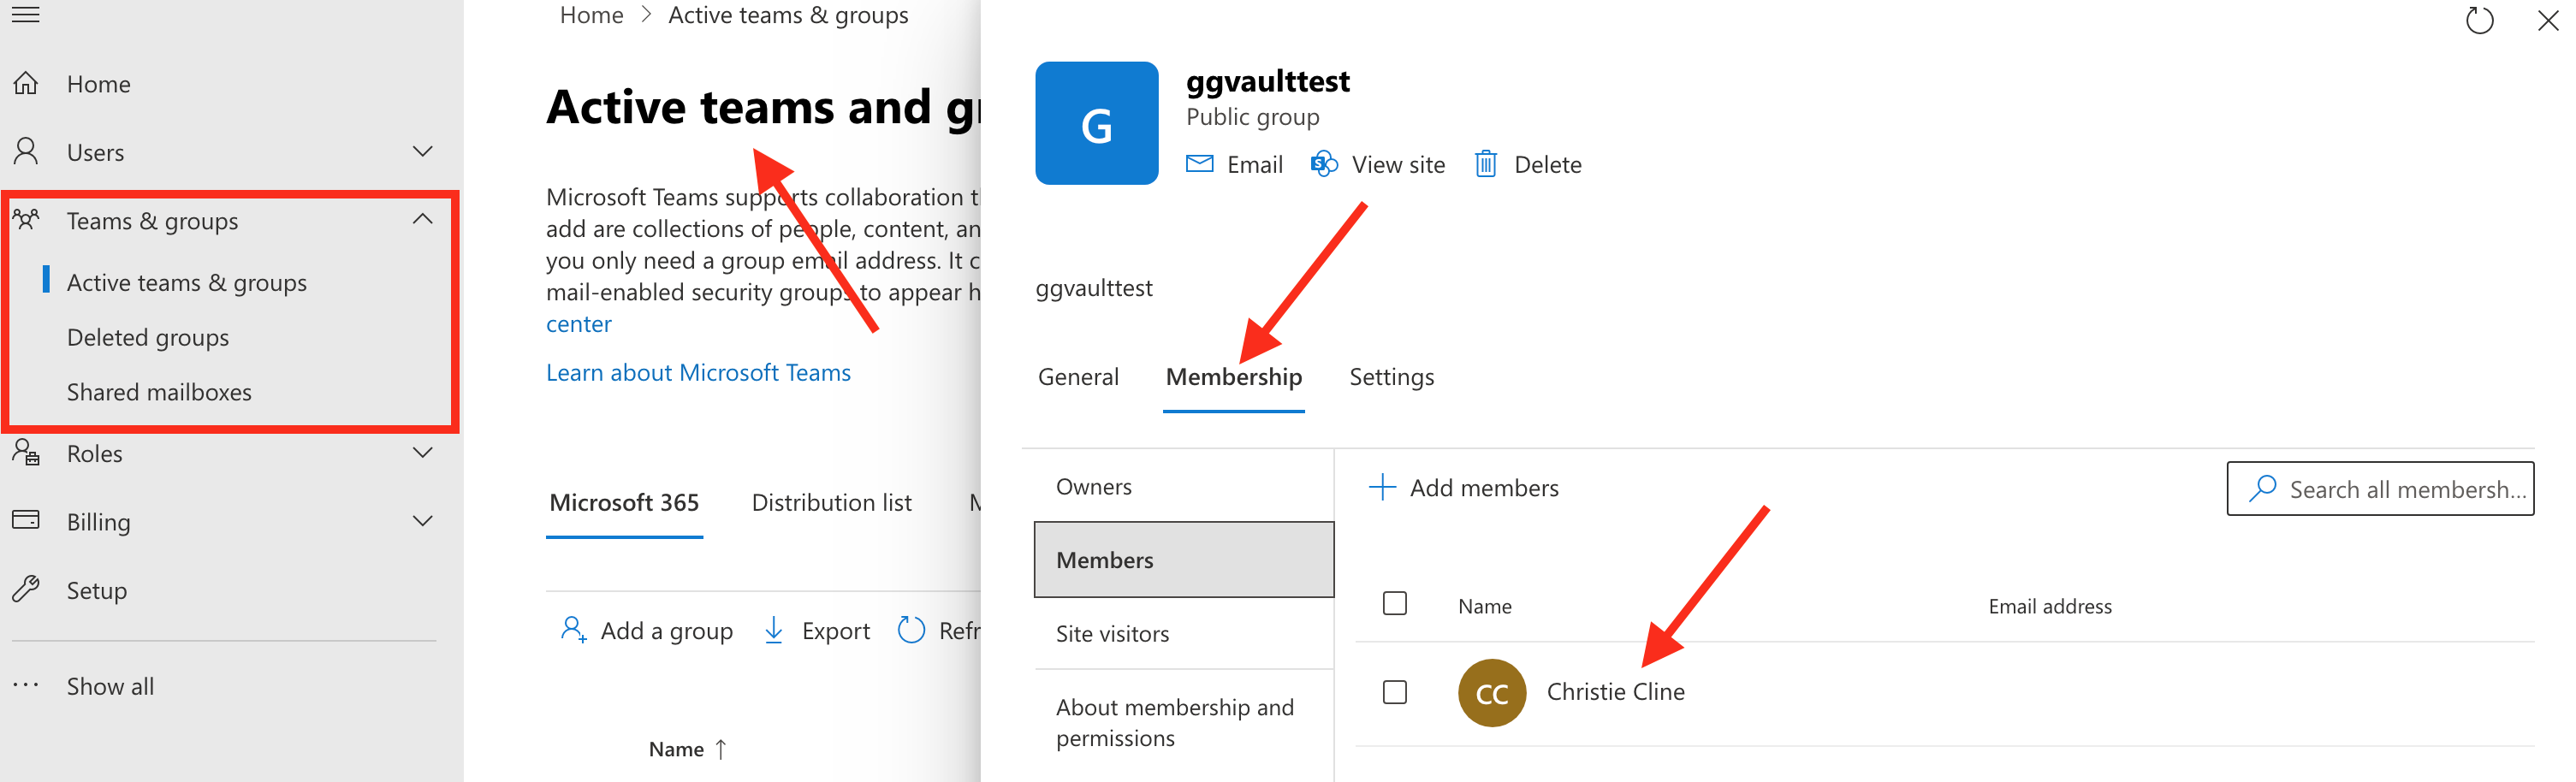Click the Learn about Microsoft Teams link
2576x782 pixels.
tap(698, 372)
